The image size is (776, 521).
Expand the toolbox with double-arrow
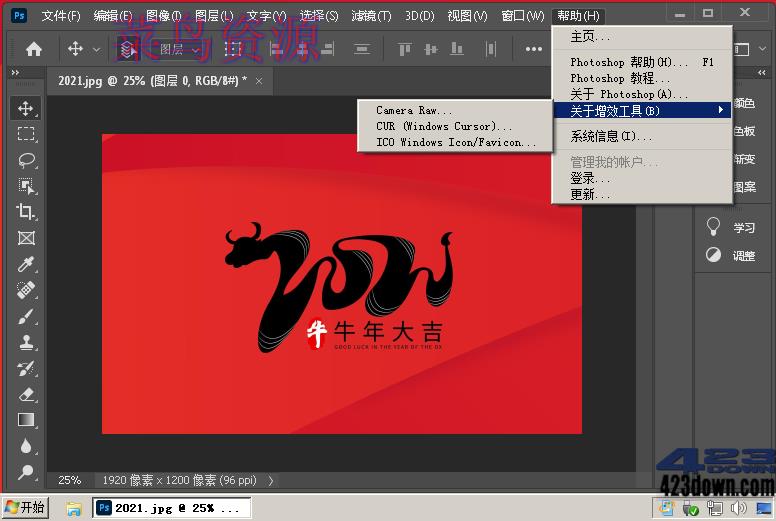(x=15, y=73)
